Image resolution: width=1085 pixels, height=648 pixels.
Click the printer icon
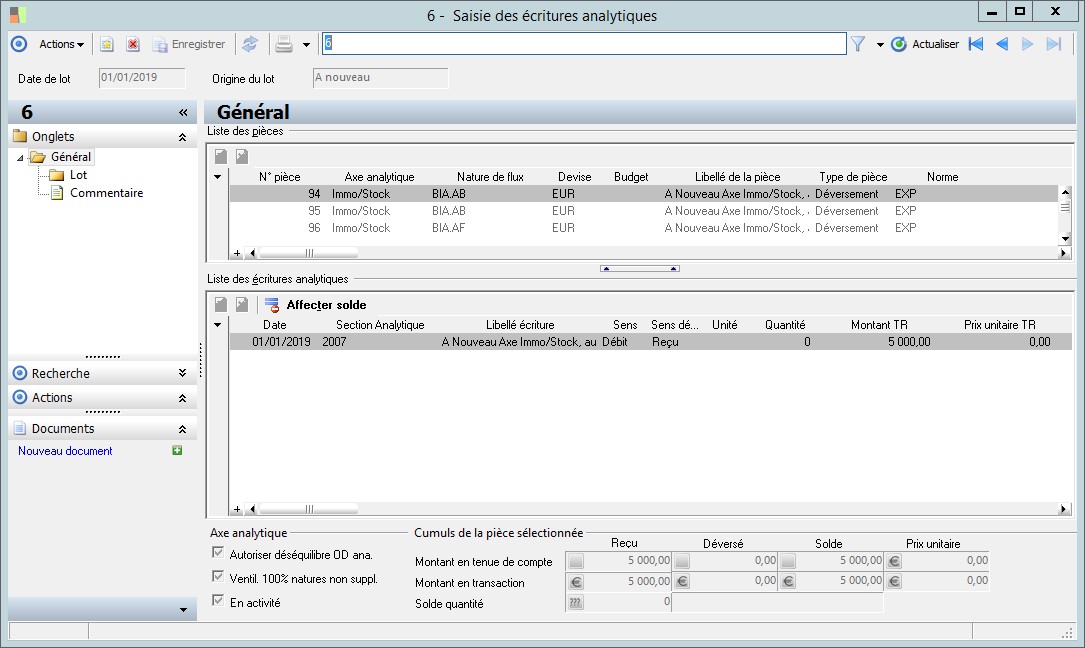(x=284, y=44)
